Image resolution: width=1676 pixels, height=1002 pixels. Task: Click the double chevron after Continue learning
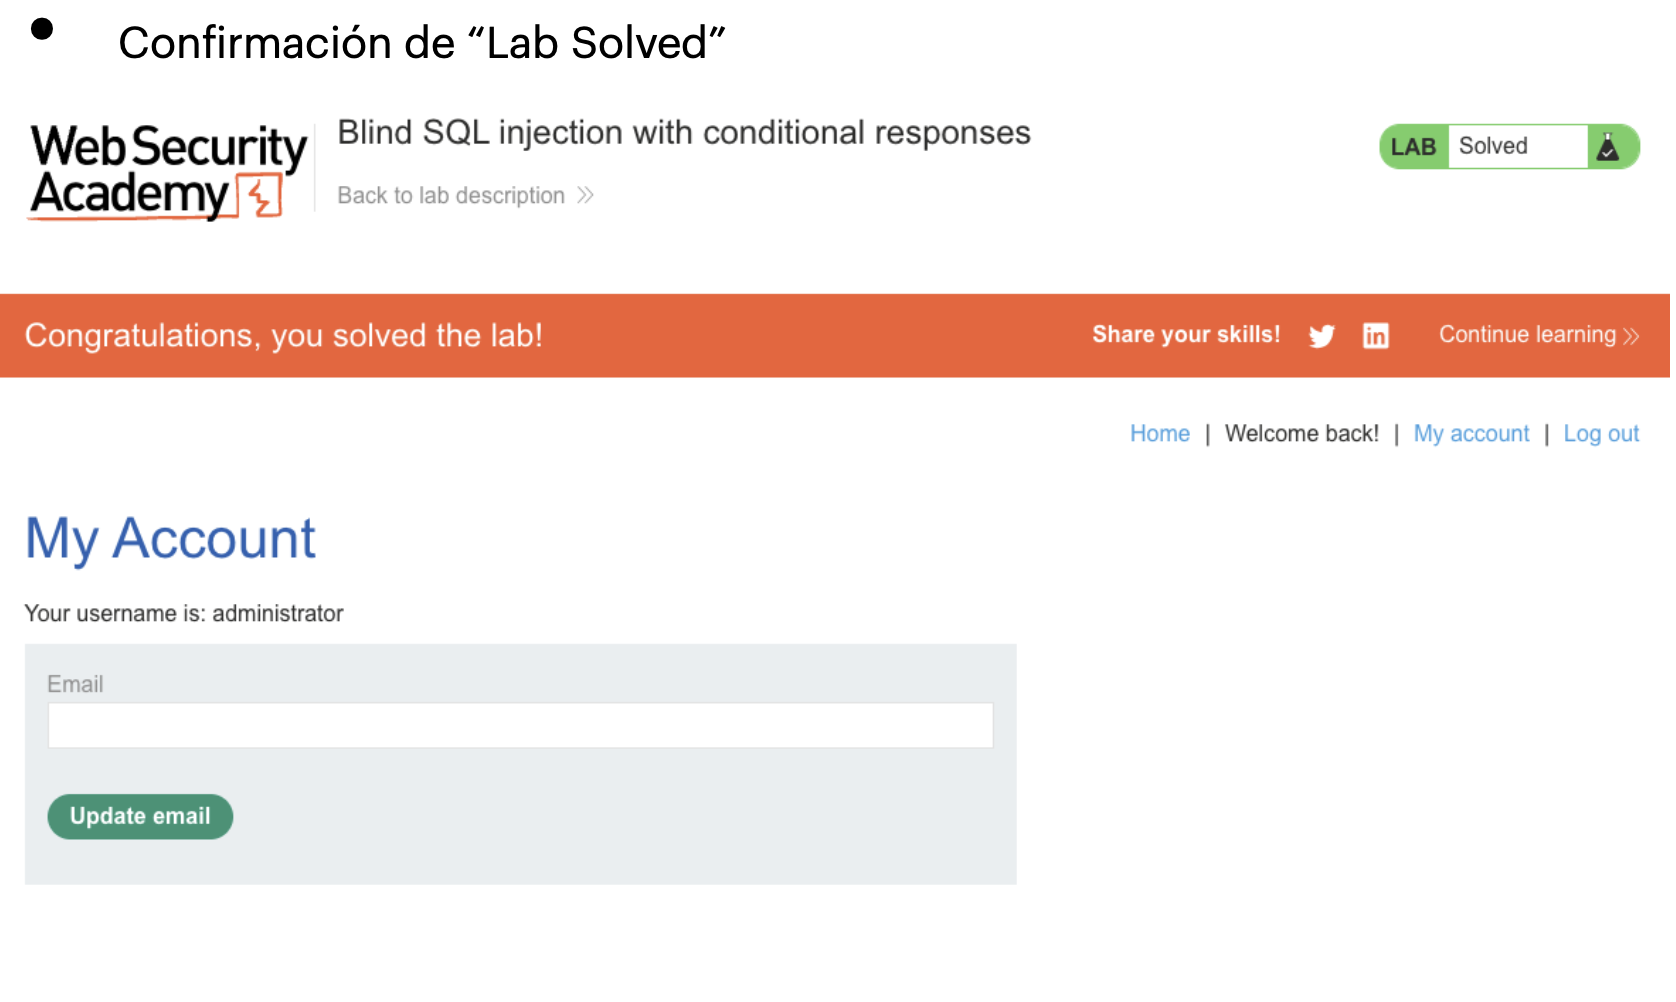point(1631,336)
